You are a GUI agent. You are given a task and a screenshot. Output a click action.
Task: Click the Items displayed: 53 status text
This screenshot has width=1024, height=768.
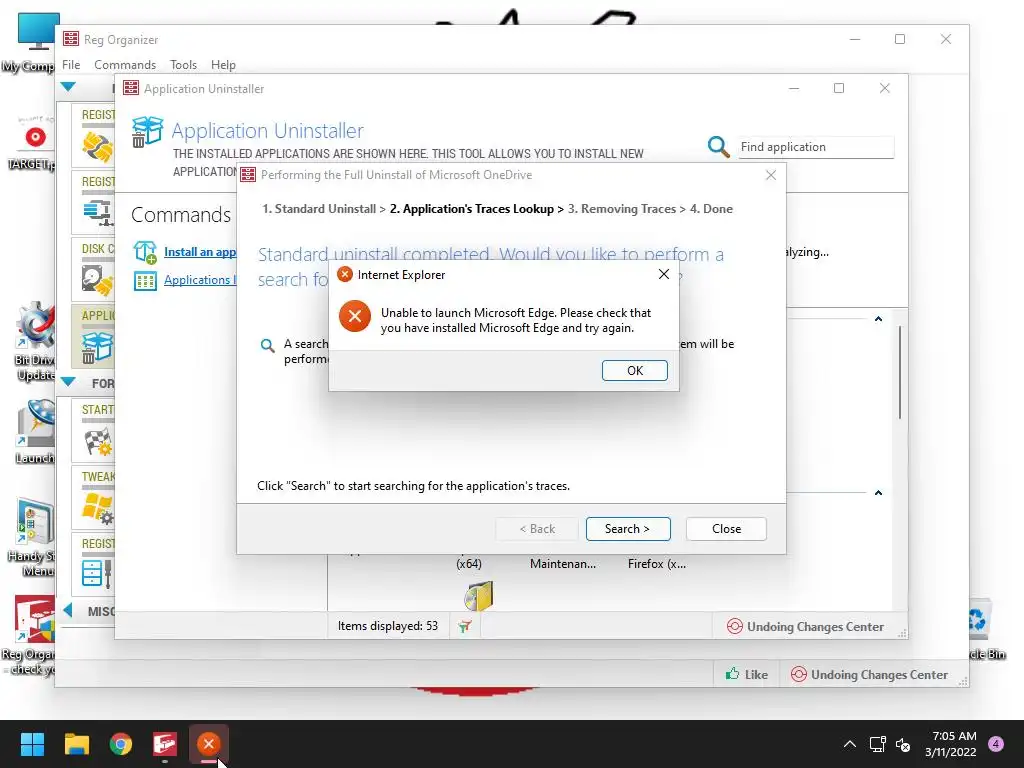(x=387, y=626)
